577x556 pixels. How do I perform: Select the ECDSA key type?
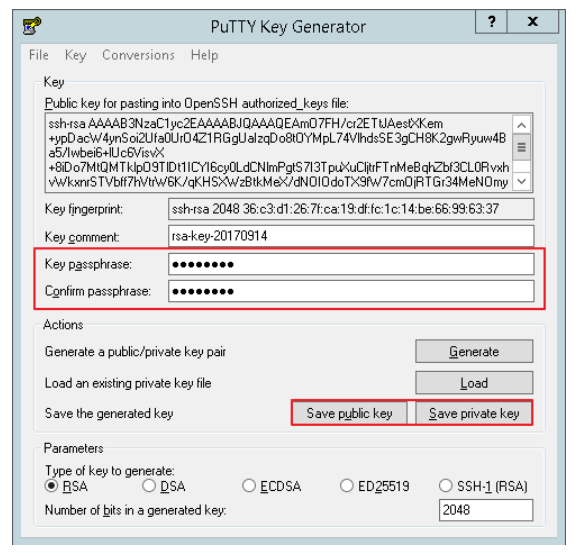pyautogui.click(x=249, y=486)
